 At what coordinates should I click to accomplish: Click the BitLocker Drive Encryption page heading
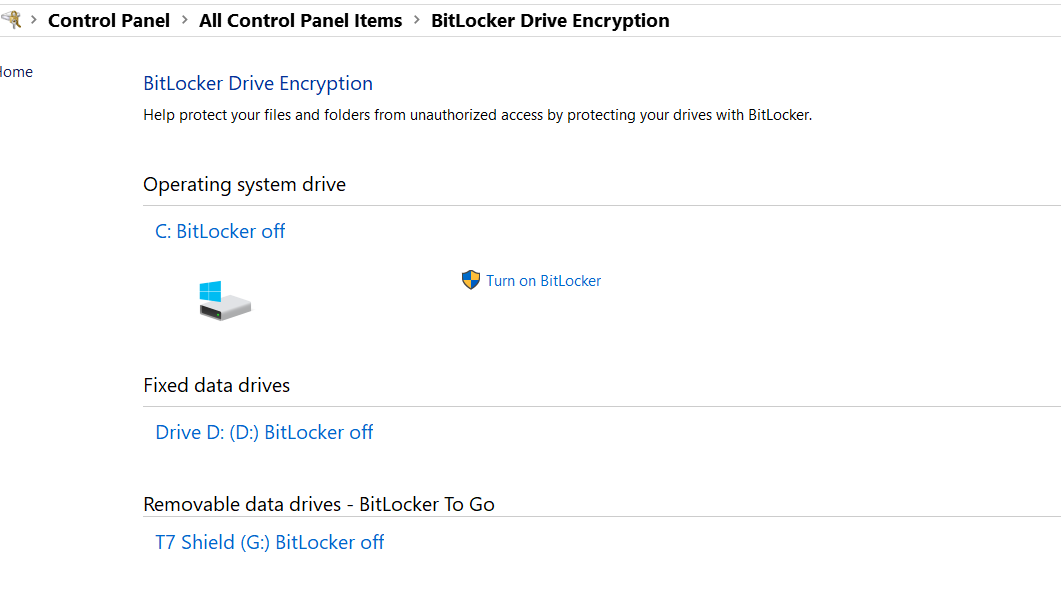click(x=258, y=84)
